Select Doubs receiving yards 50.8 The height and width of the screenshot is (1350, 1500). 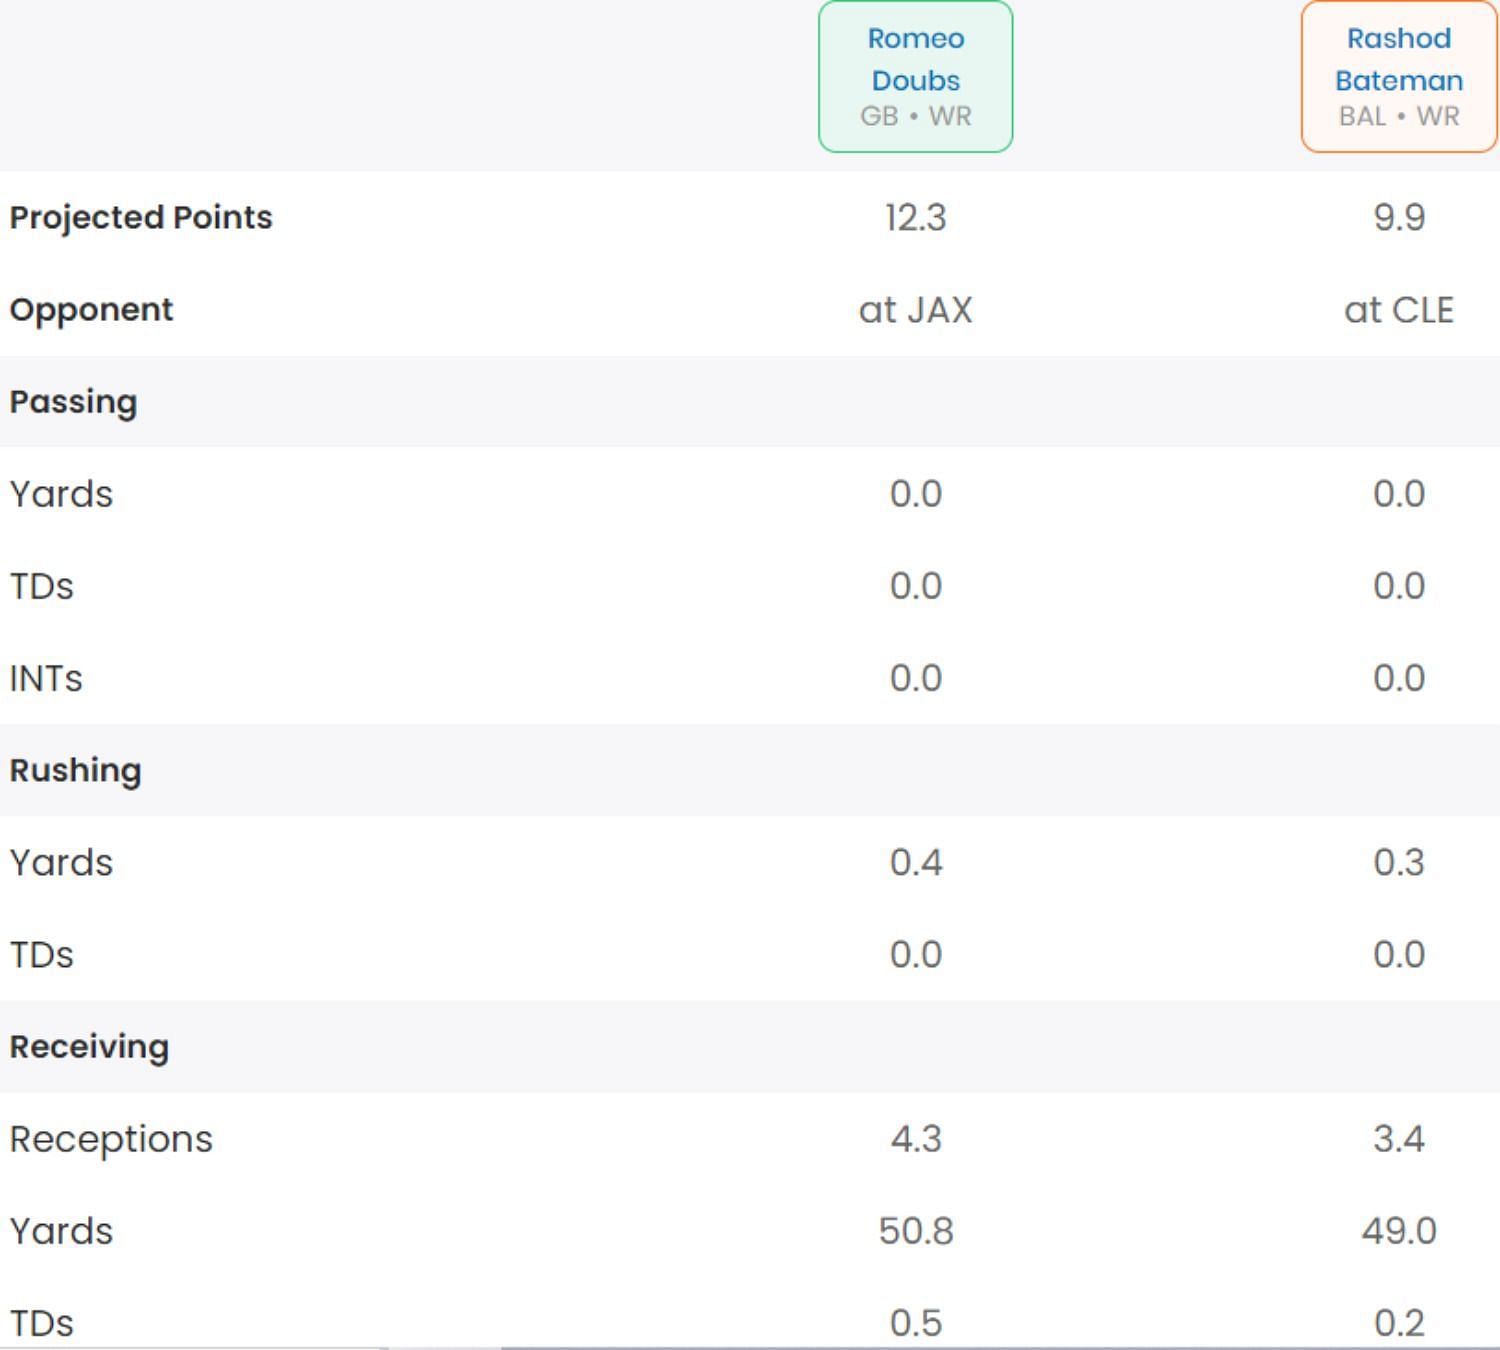pyautogui.click(x=915, y=1231)
